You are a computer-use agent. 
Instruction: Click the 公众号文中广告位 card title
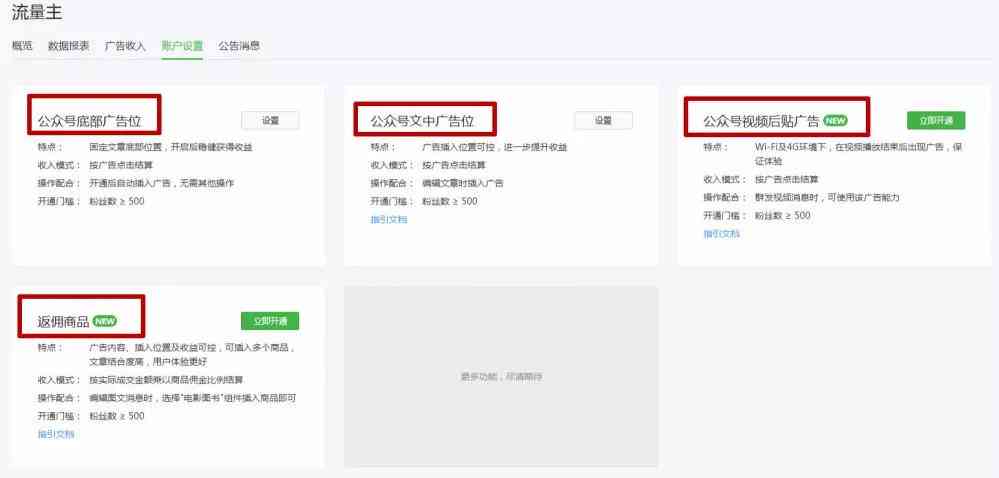pyautogui.click(x=422, y=121)
